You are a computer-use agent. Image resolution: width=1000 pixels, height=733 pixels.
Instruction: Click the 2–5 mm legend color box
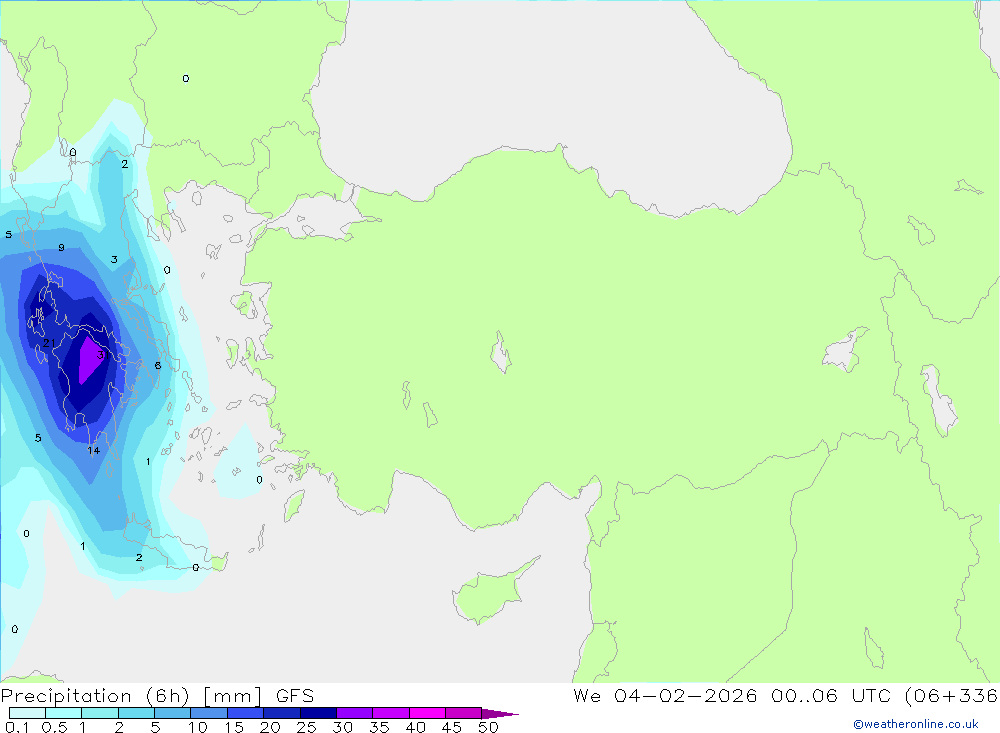[x=136, y=713]
